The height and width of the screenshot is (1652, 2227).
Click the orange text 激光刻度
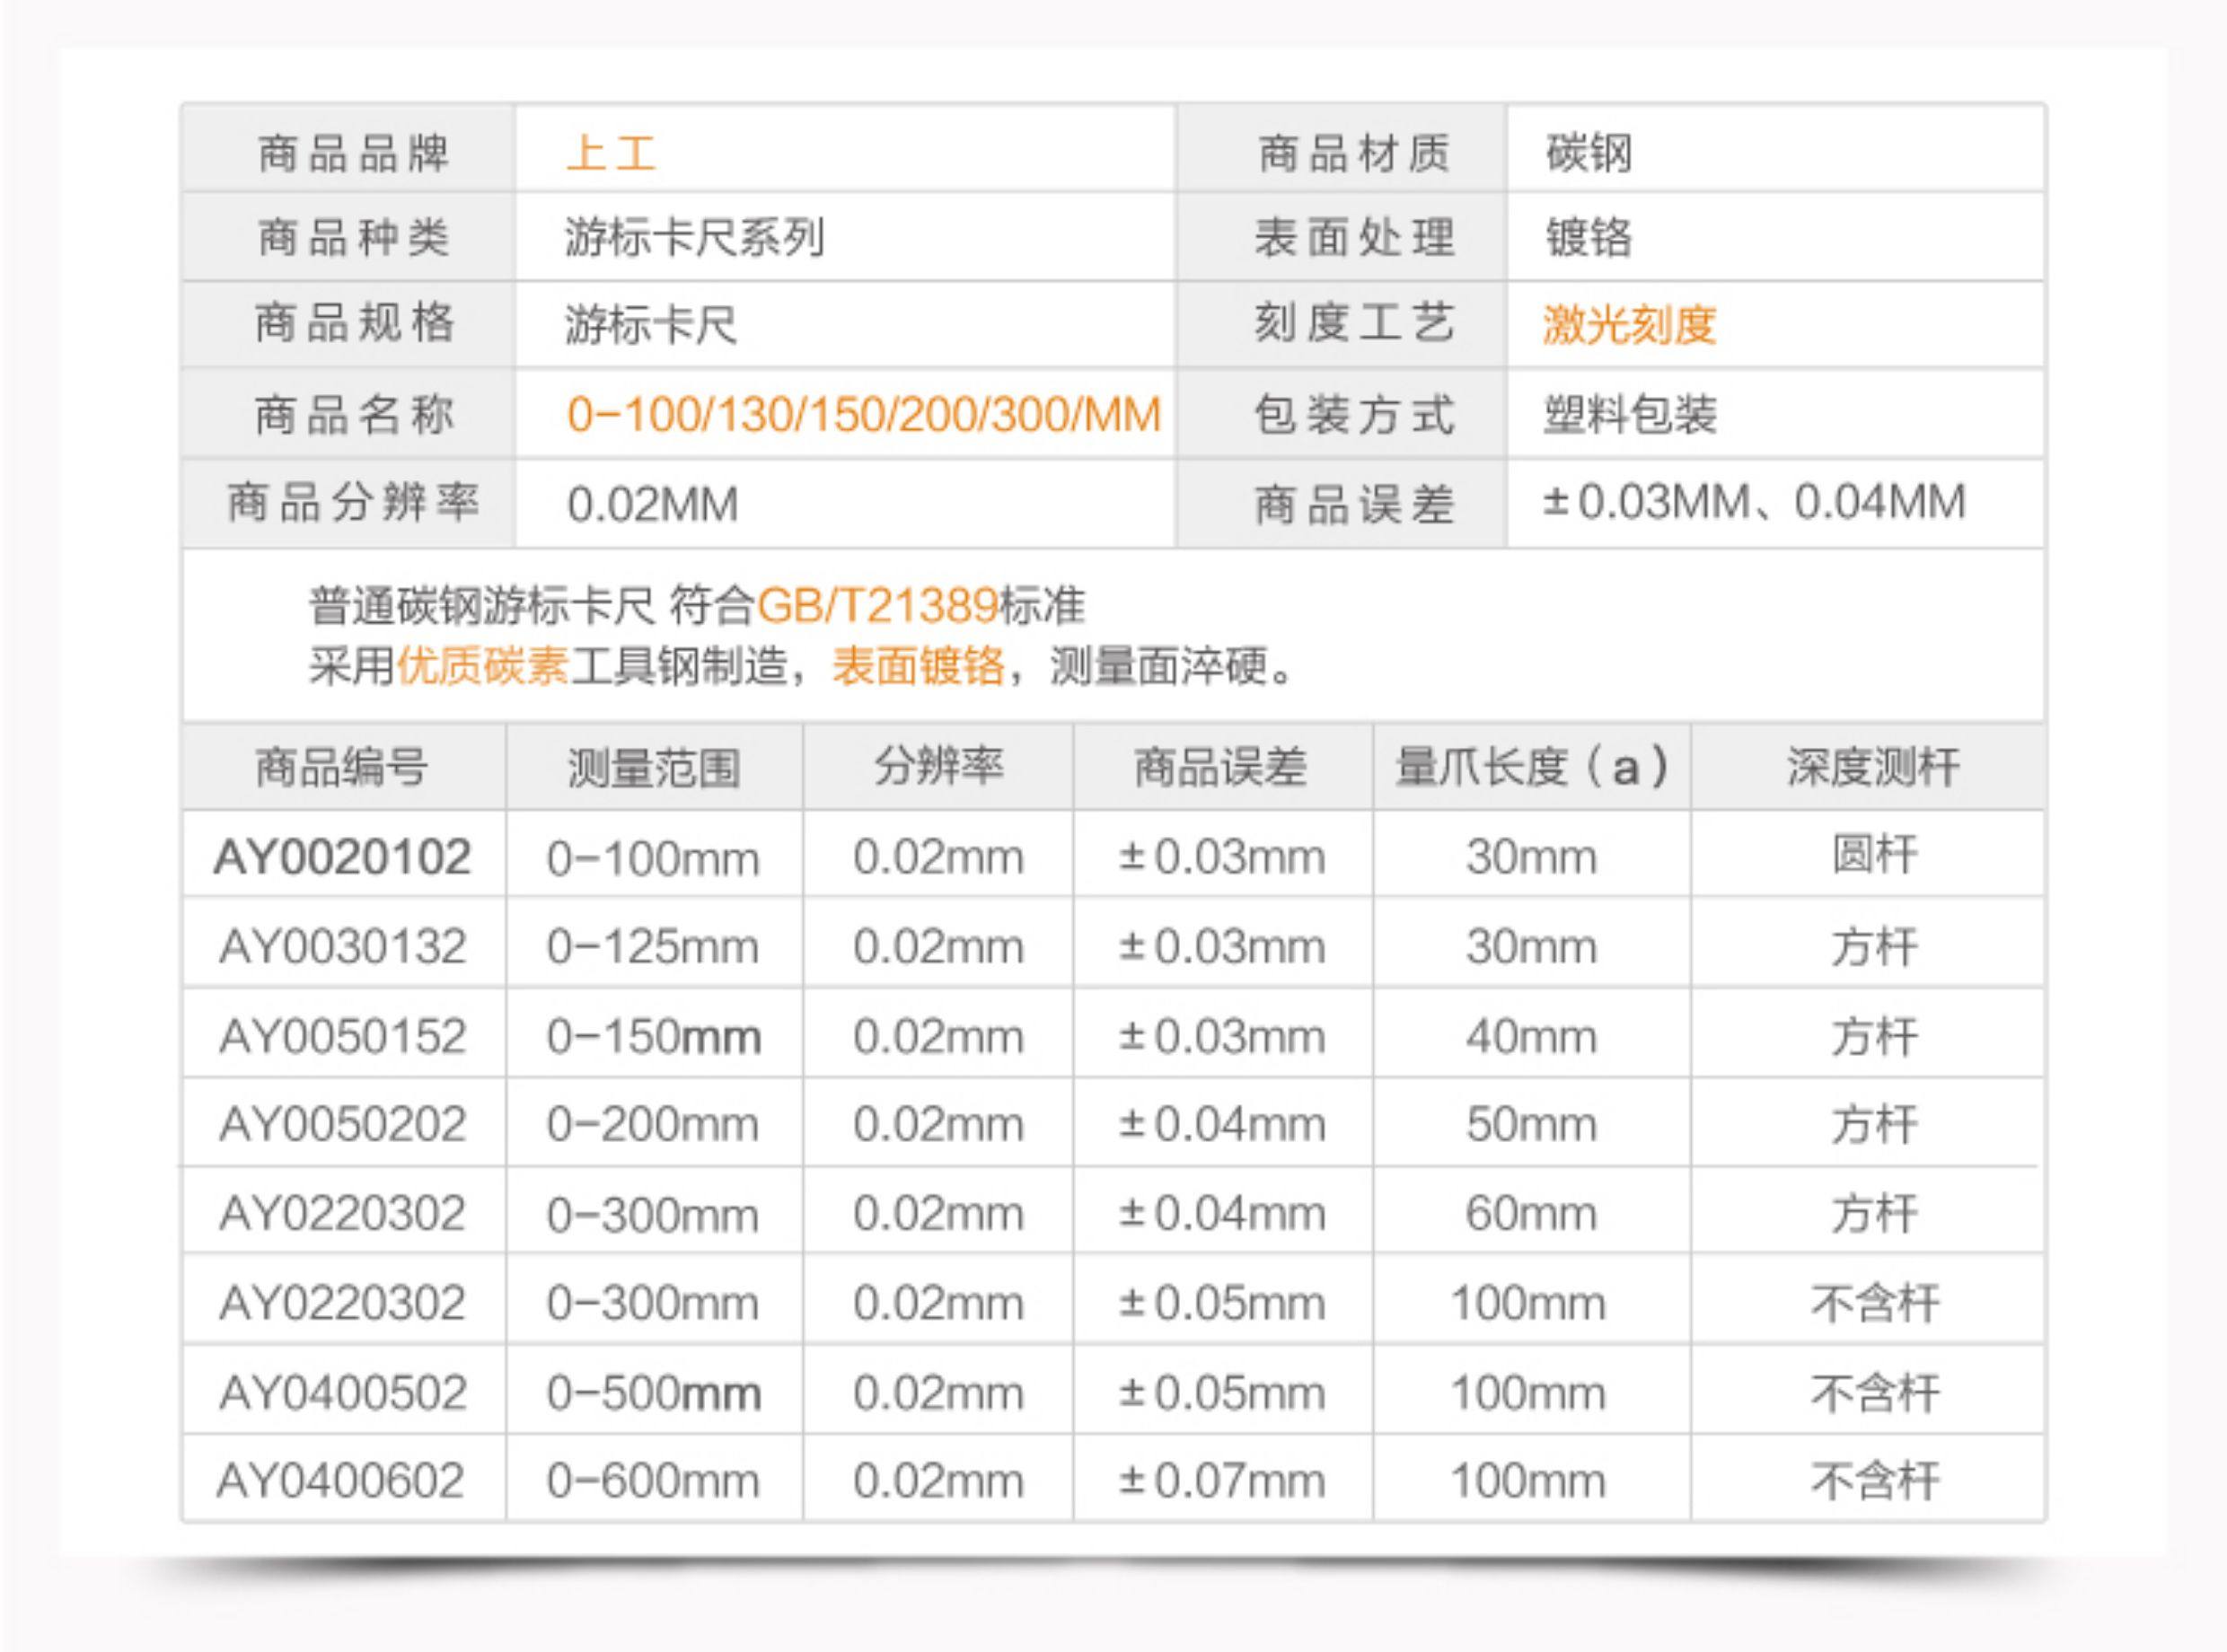(x=1628, y=325)
